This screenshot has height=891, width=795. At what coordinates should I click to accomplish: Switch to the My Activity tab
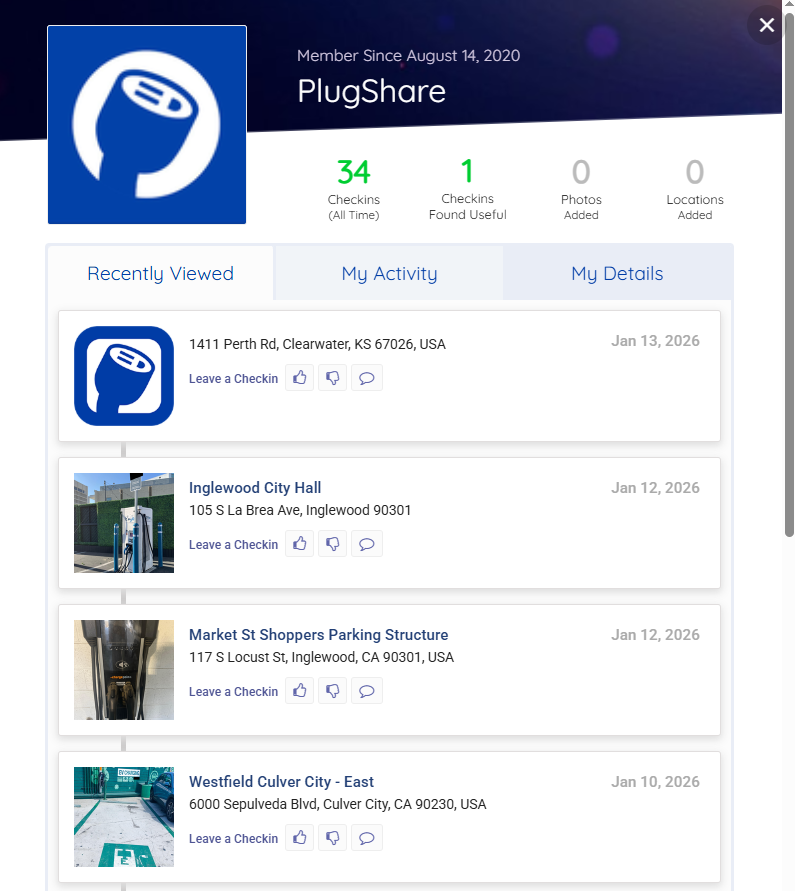(389, 274)
